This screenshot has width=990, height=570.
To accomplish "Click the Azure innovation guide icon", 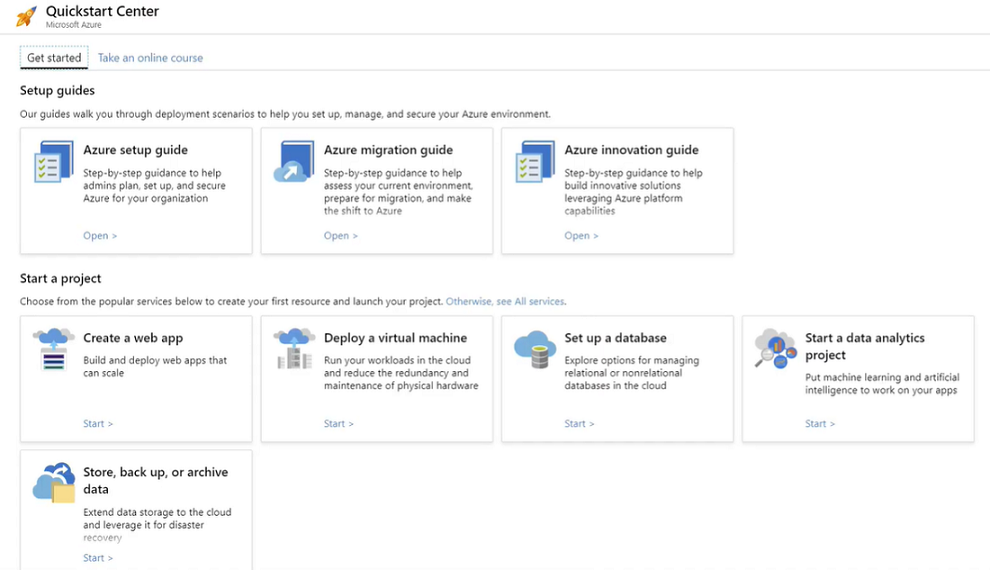I will point(535,162).
